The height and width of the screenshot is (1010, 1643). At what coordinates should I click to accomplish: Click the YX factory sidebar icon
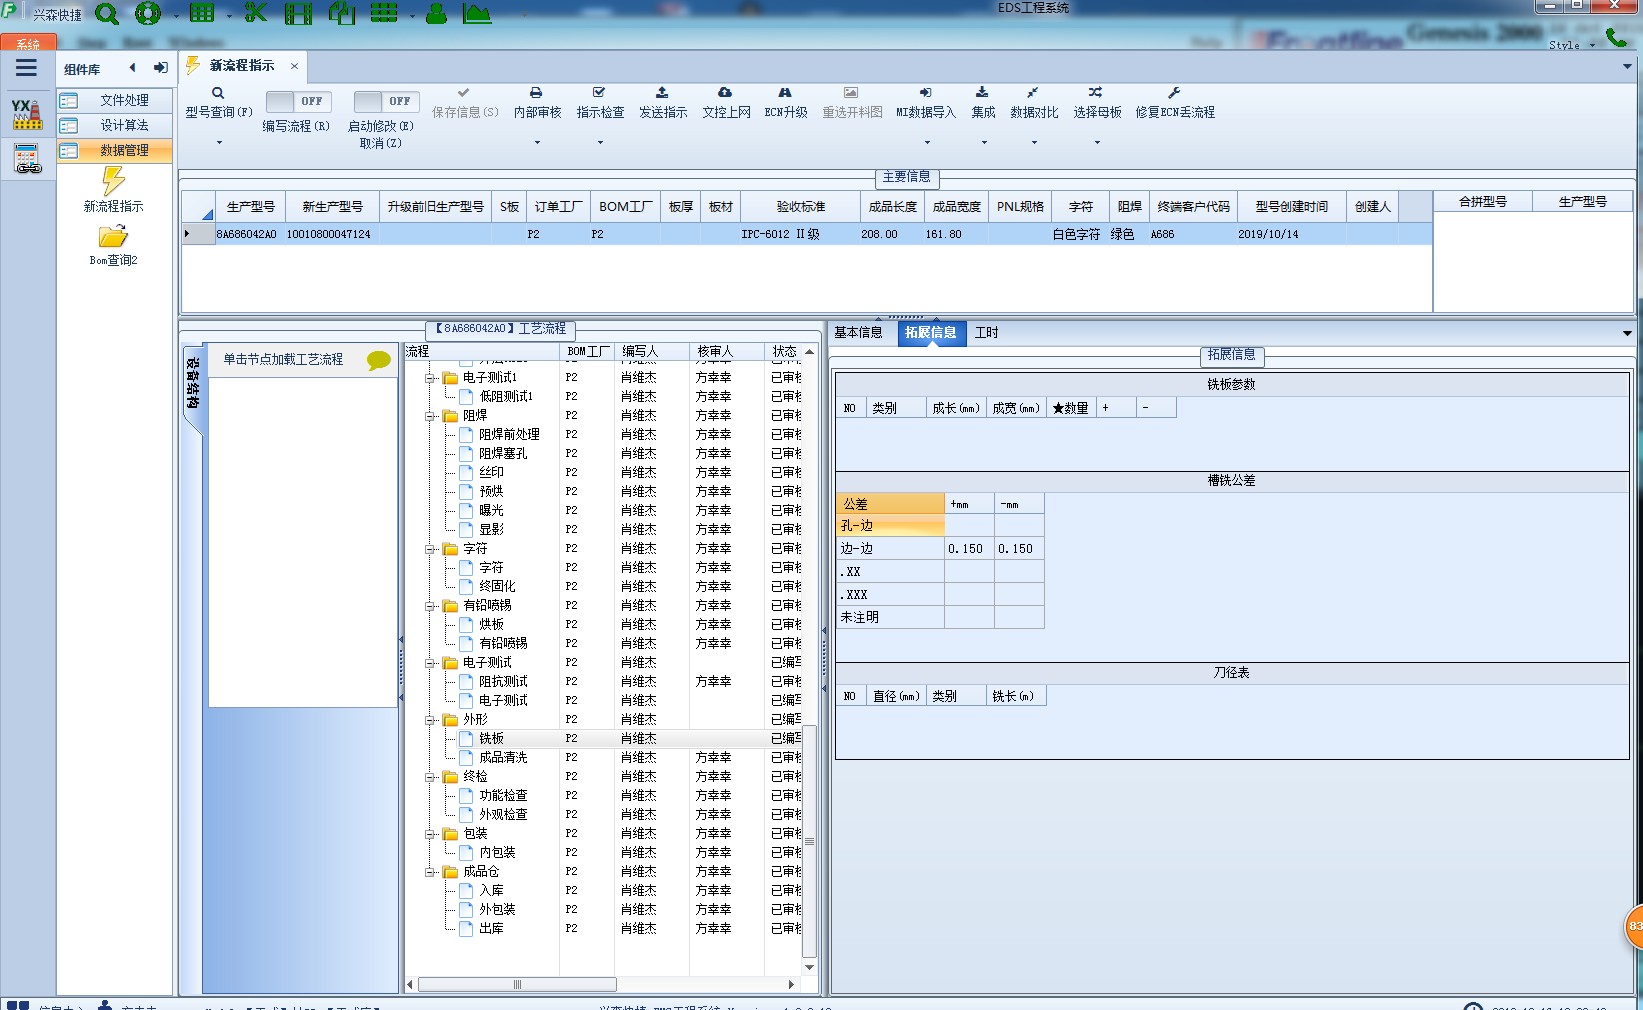pyautogui.click(x=27, y=114)
